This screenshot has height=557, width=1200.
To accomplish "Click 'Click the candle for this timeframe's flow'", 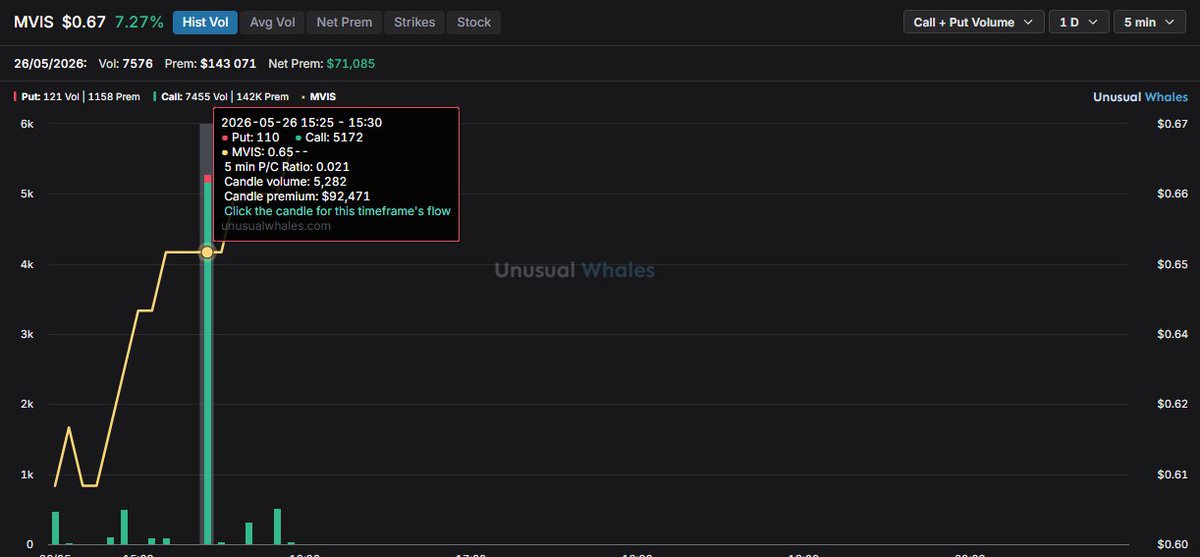I will [x=337, y=211].
